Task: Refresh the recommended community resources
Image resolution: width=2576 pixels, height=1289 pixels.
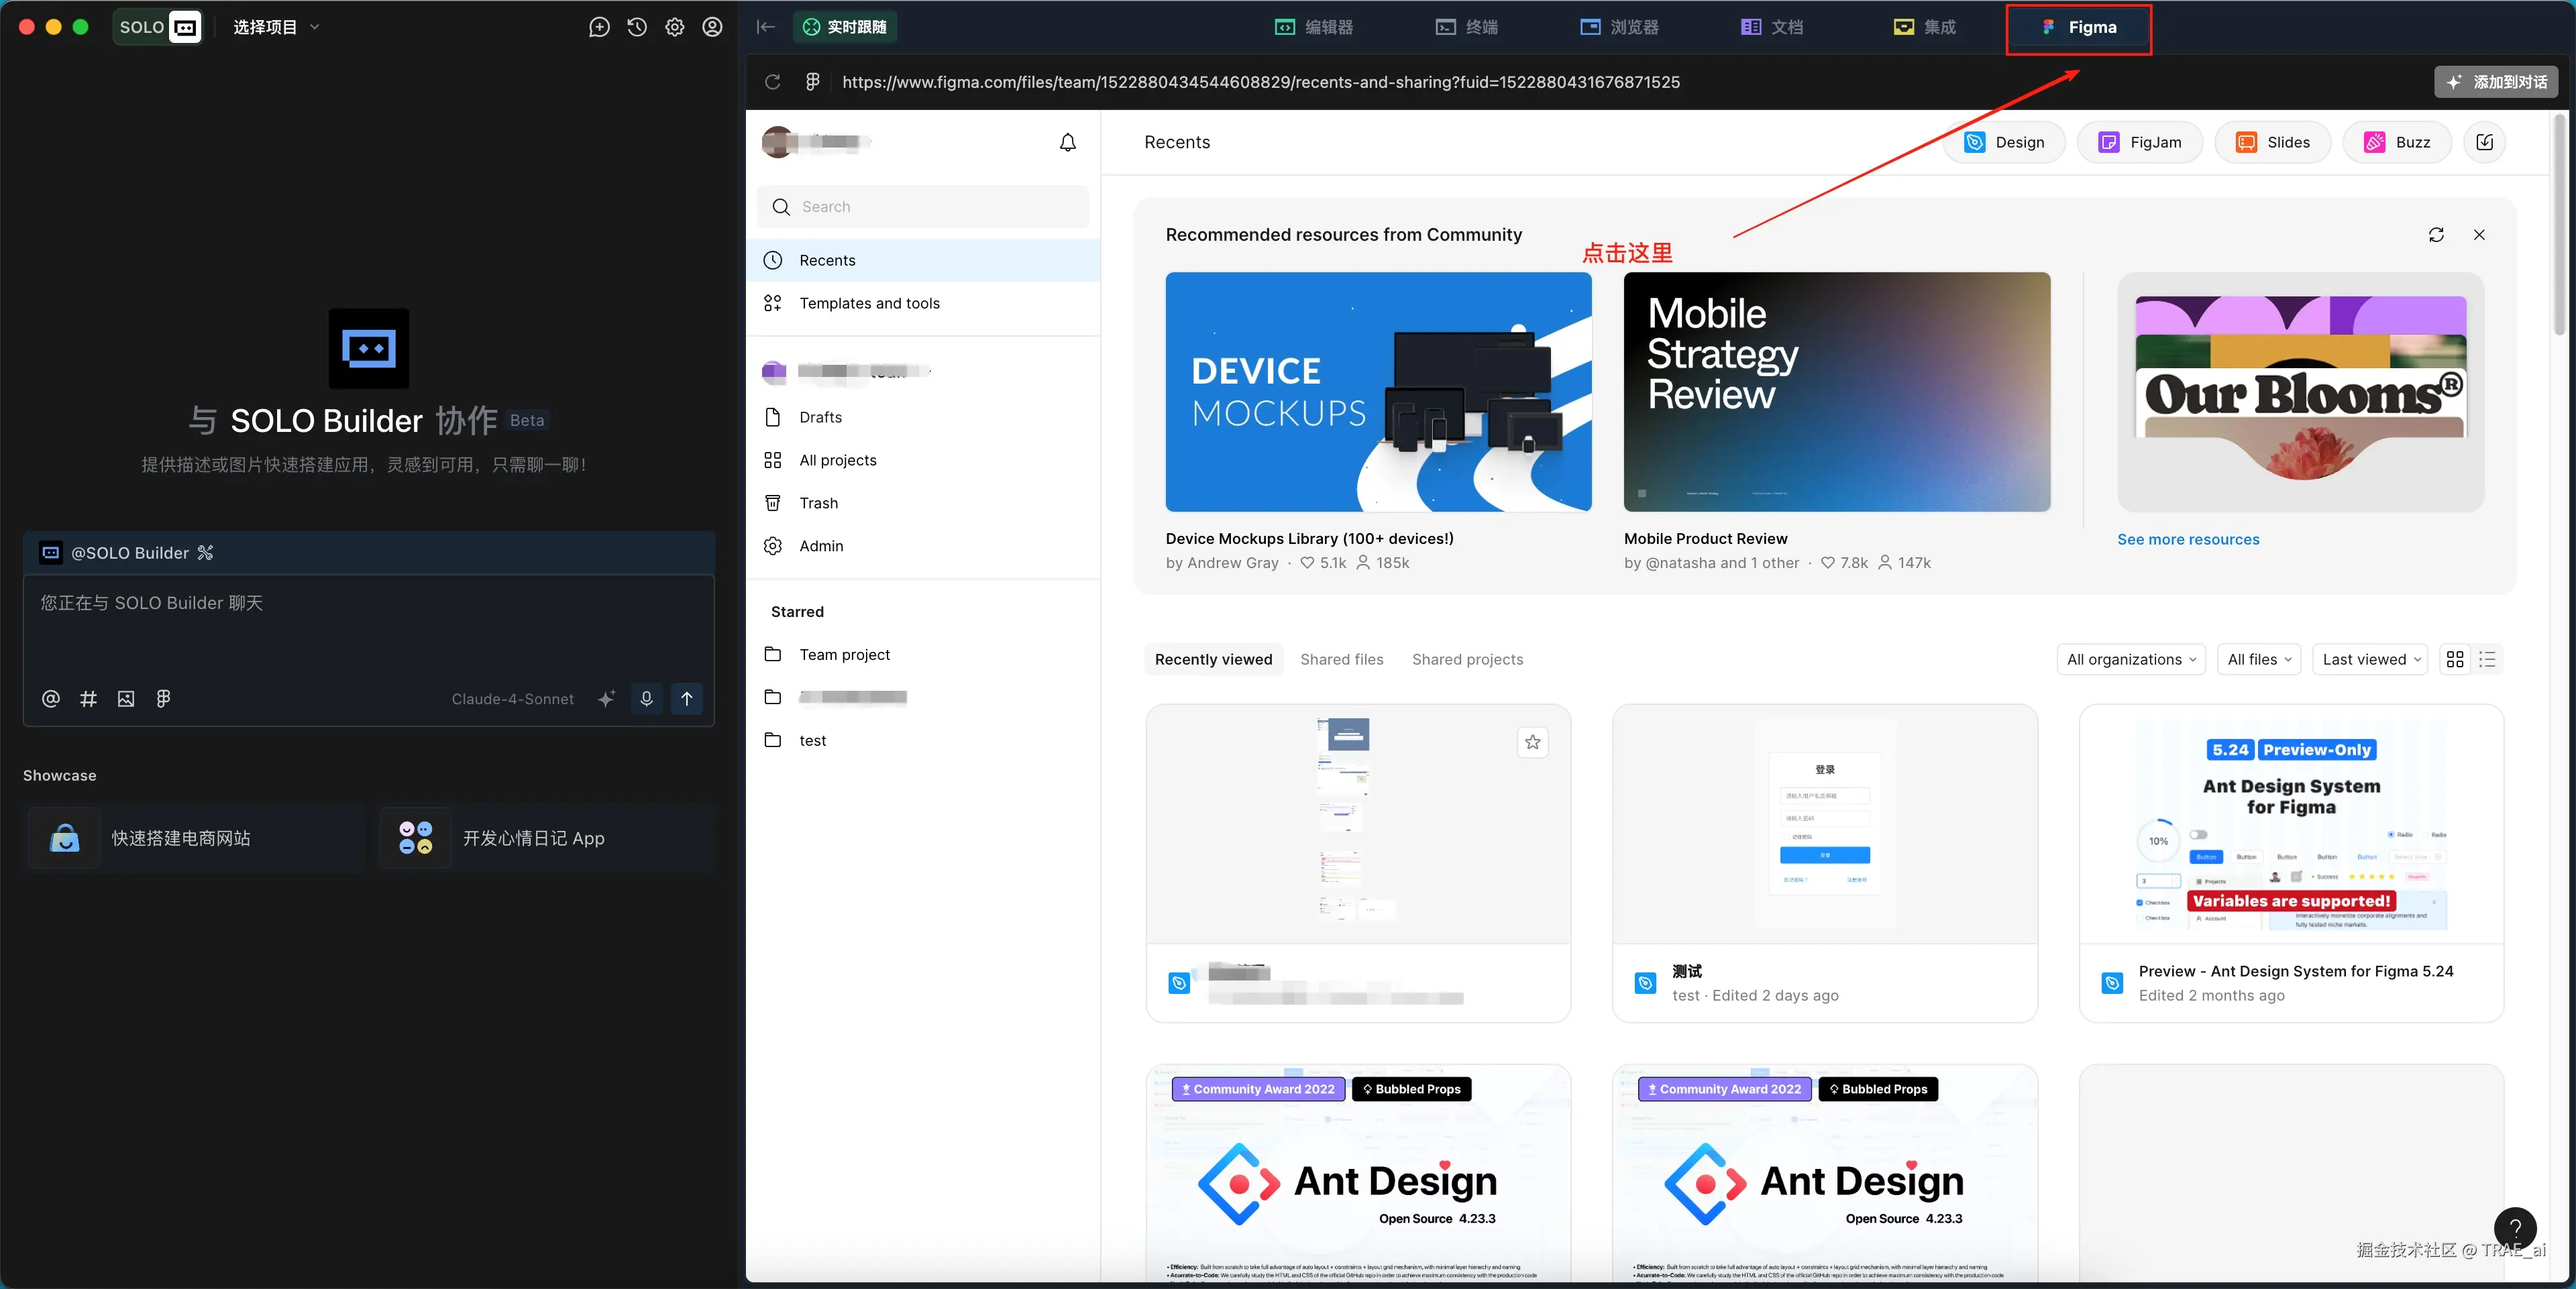Action: coord(2436,234)
